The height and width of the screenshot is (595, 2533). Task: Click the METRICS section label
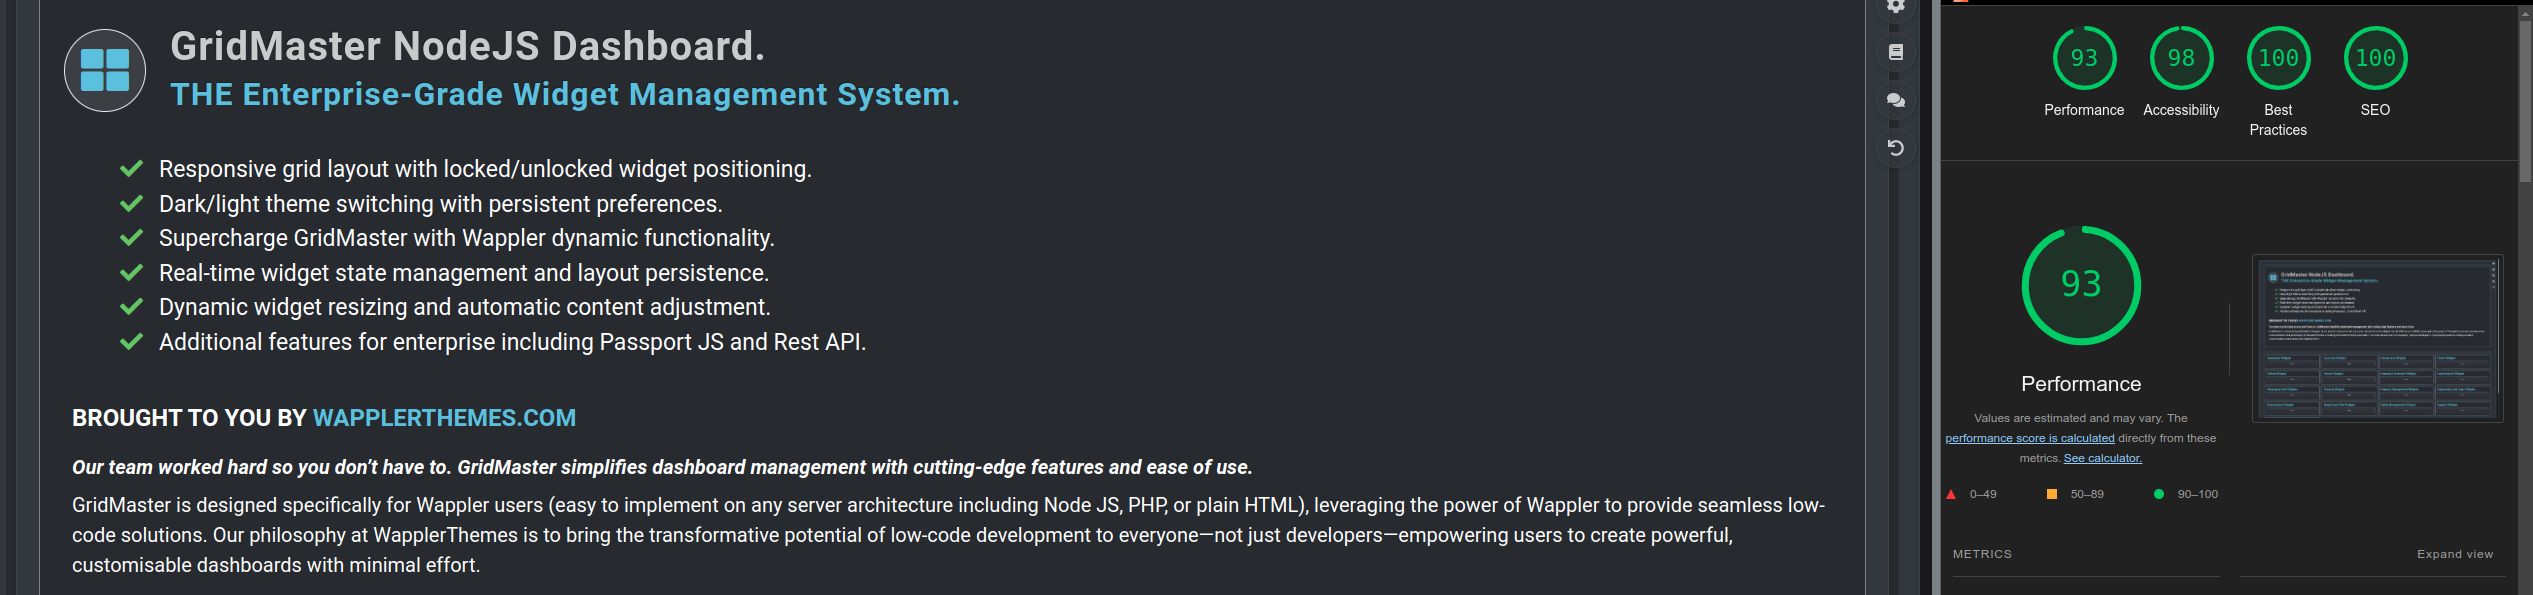[x=1982, y=554]
